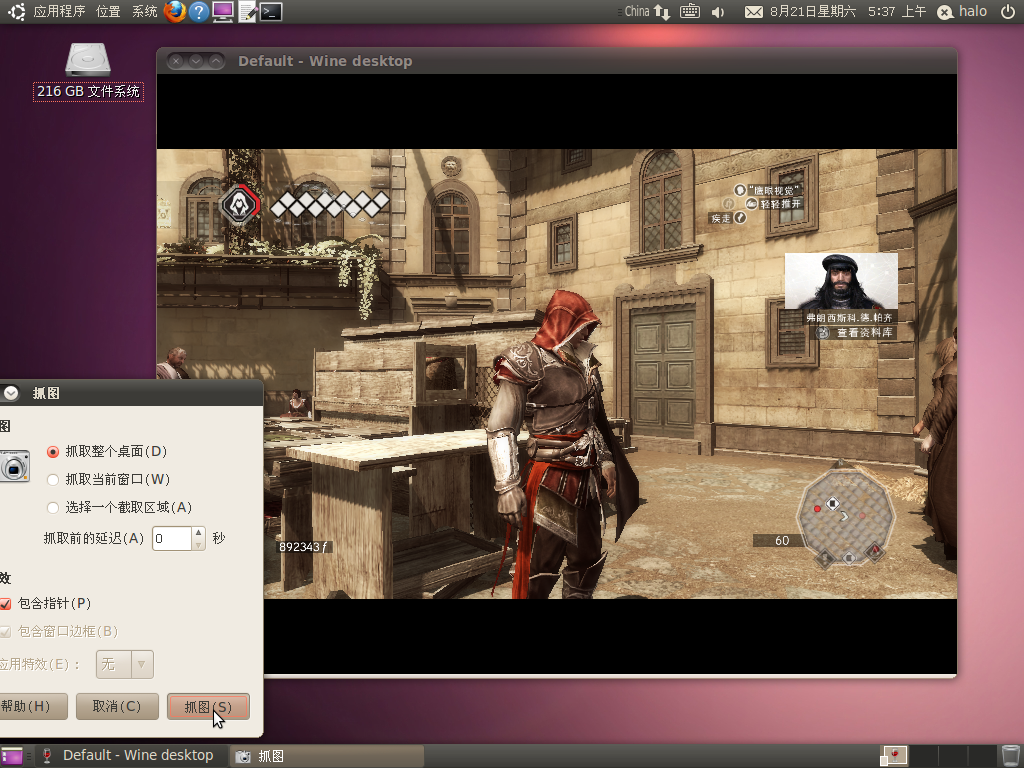Open the text editor launcher icon
The height and width of the screenshot is (768, 1024).
tap(247, 12)
